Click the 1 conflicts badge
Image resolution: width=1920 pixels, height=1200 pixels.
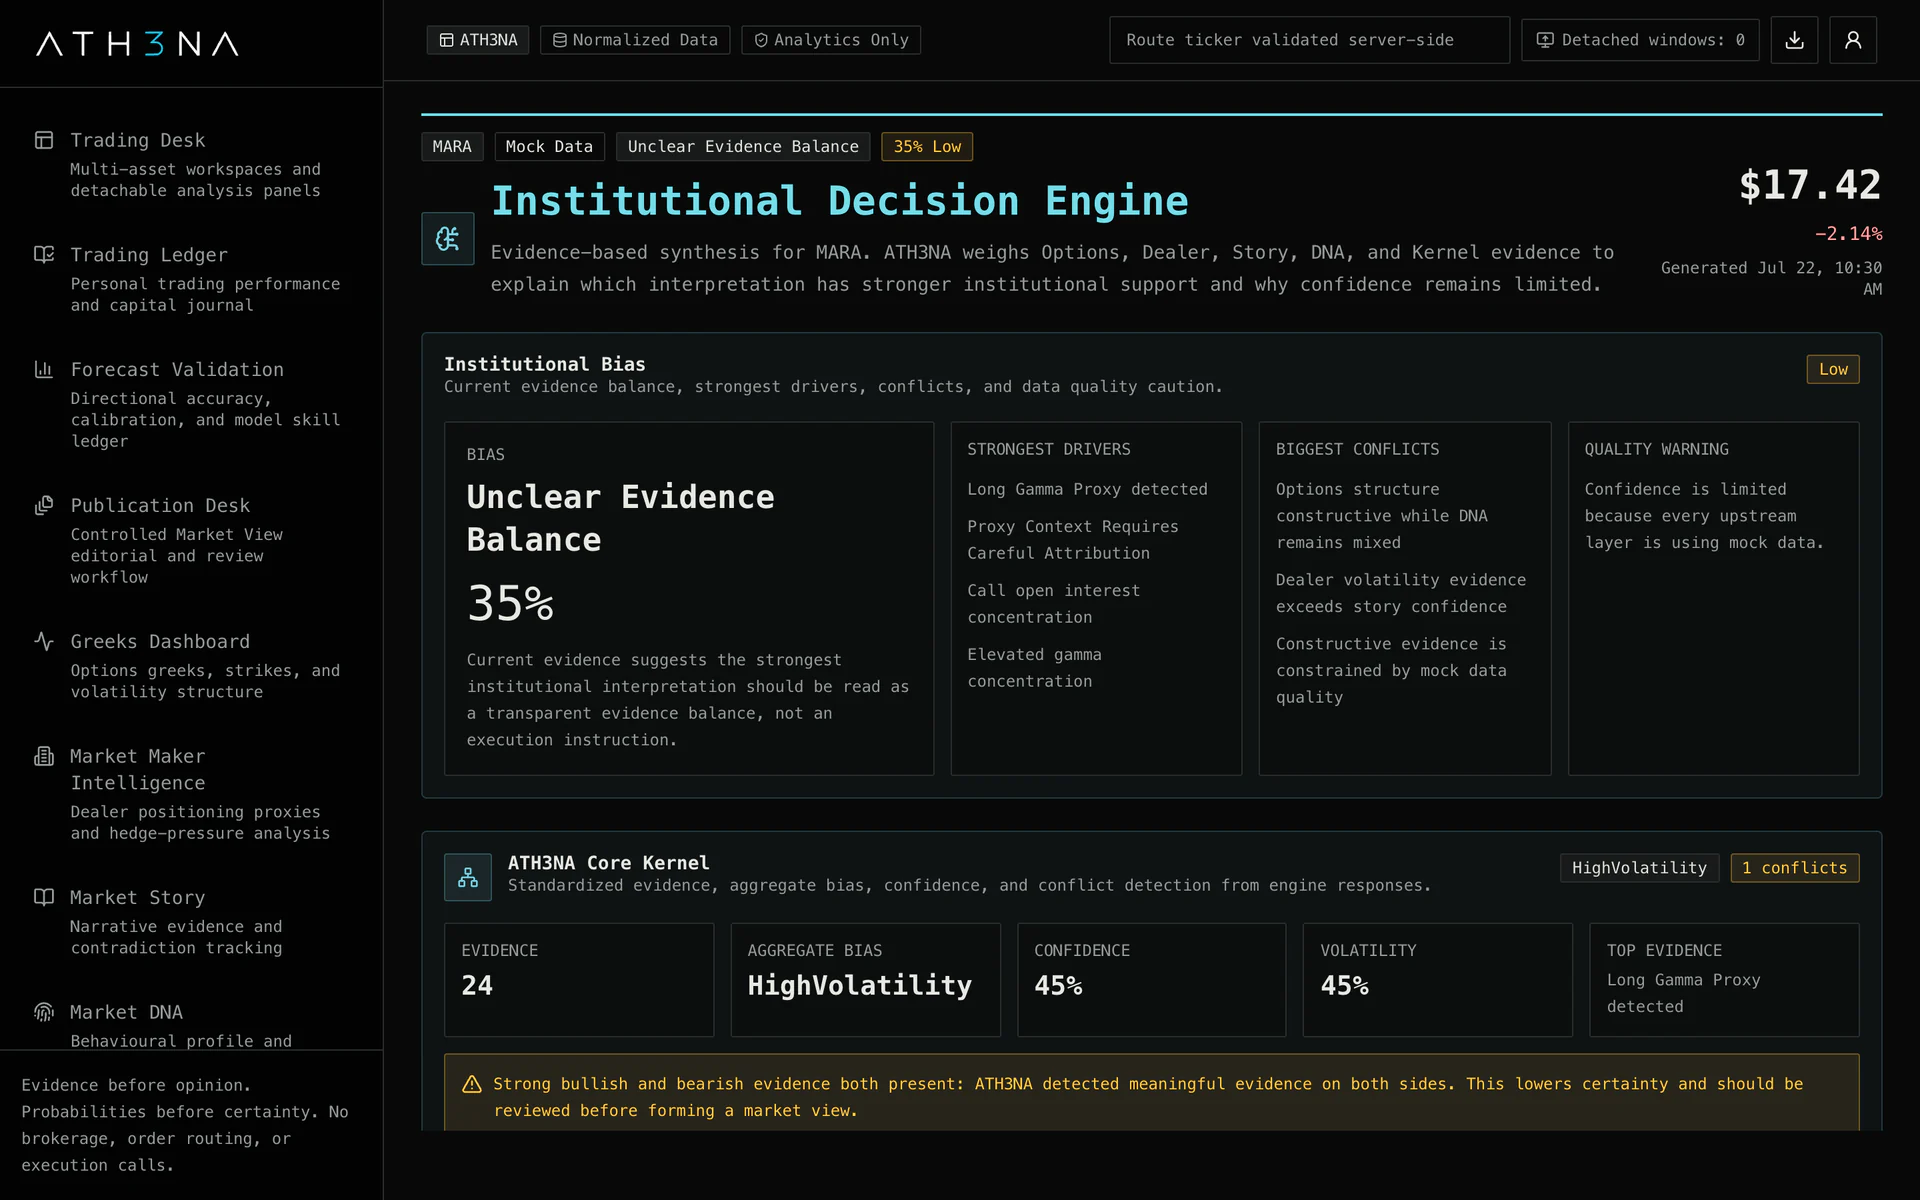tap(1795, 868)
